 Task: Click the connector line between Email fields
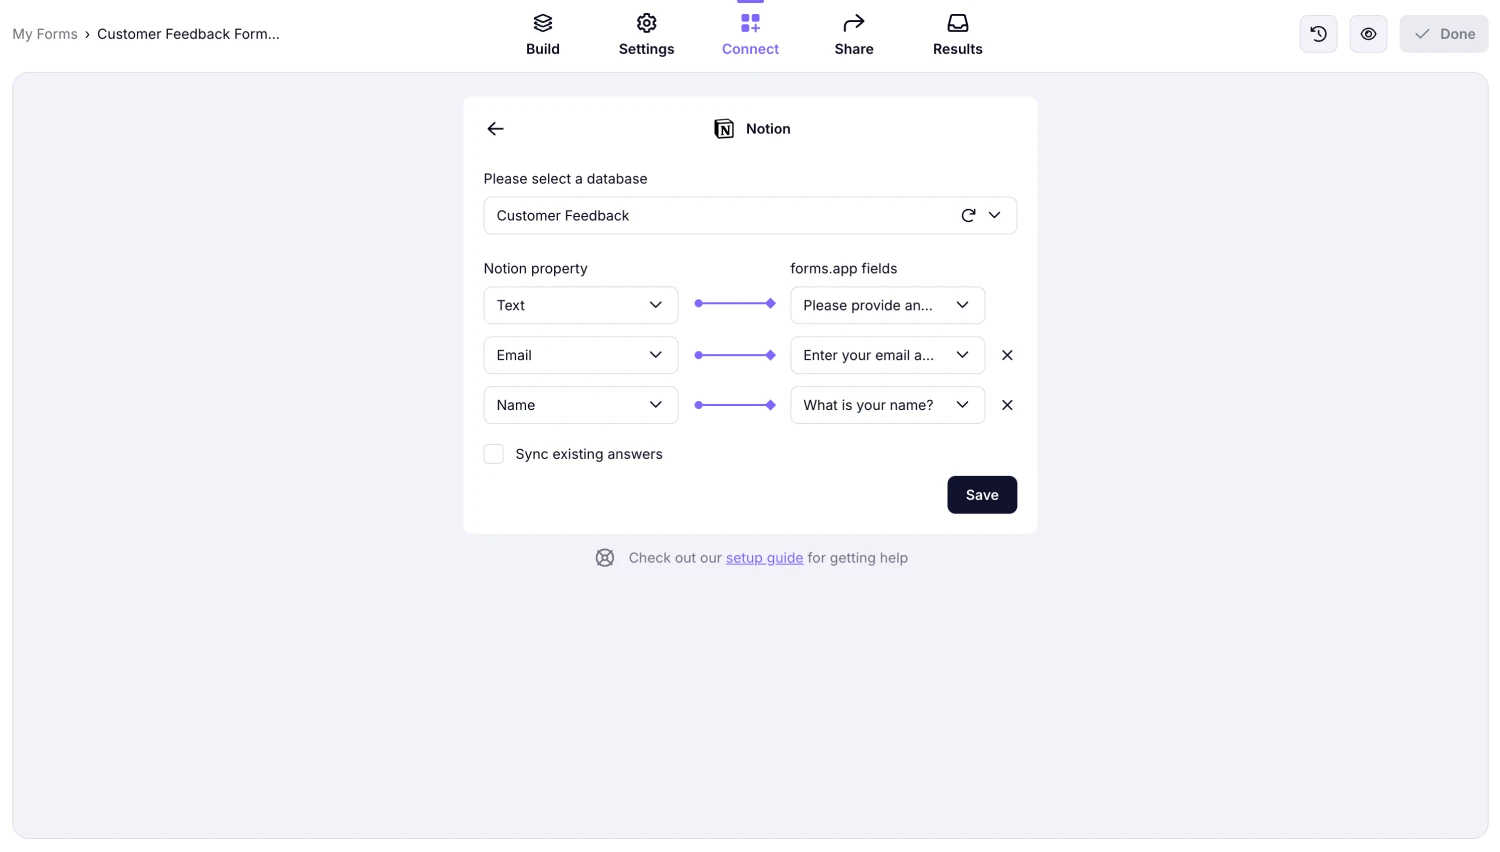point(734,354)
